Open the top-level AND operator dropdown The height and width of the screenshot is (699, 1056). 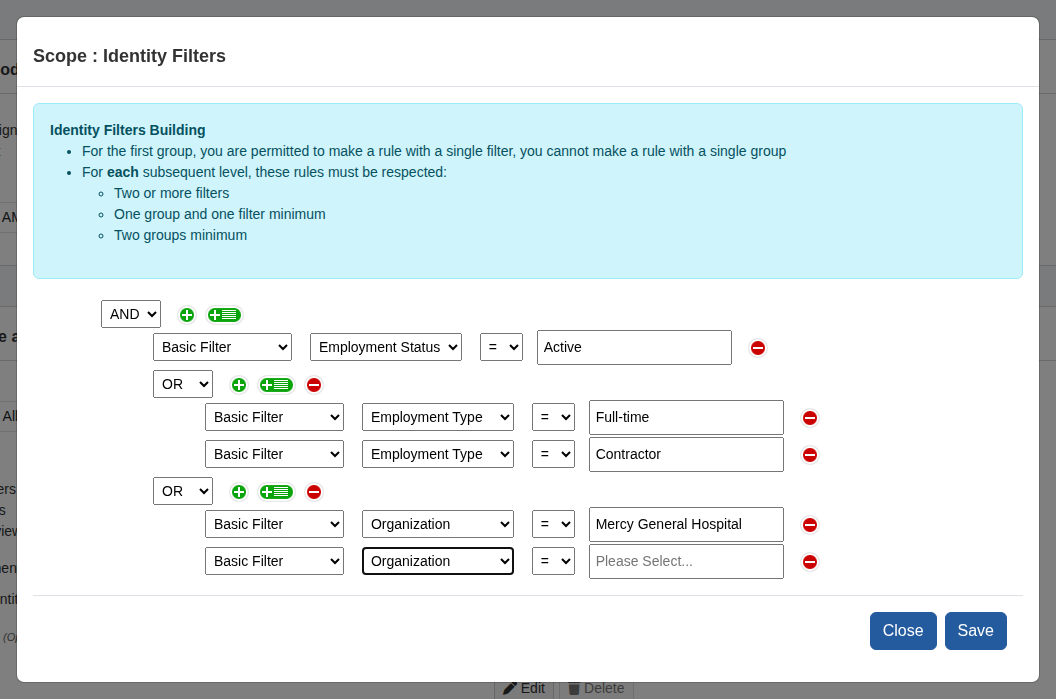tap(131, 314)
